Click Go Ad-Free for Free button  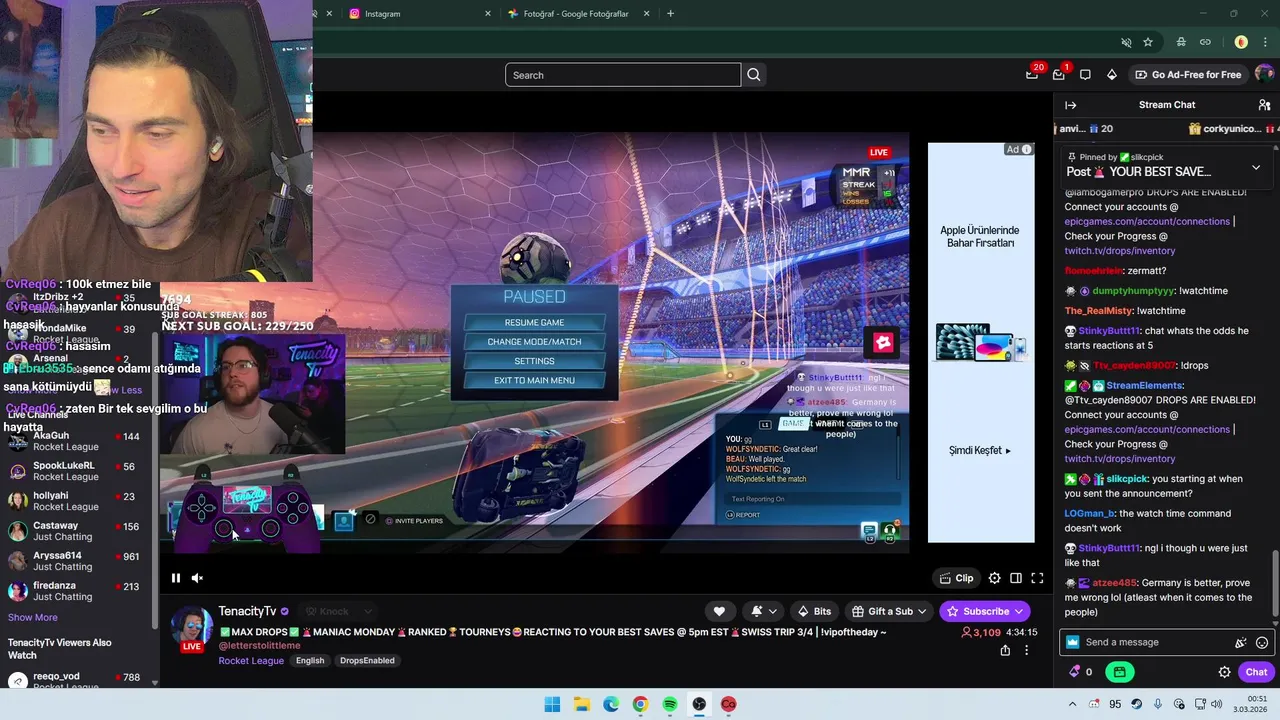(x=1188, y=75)
